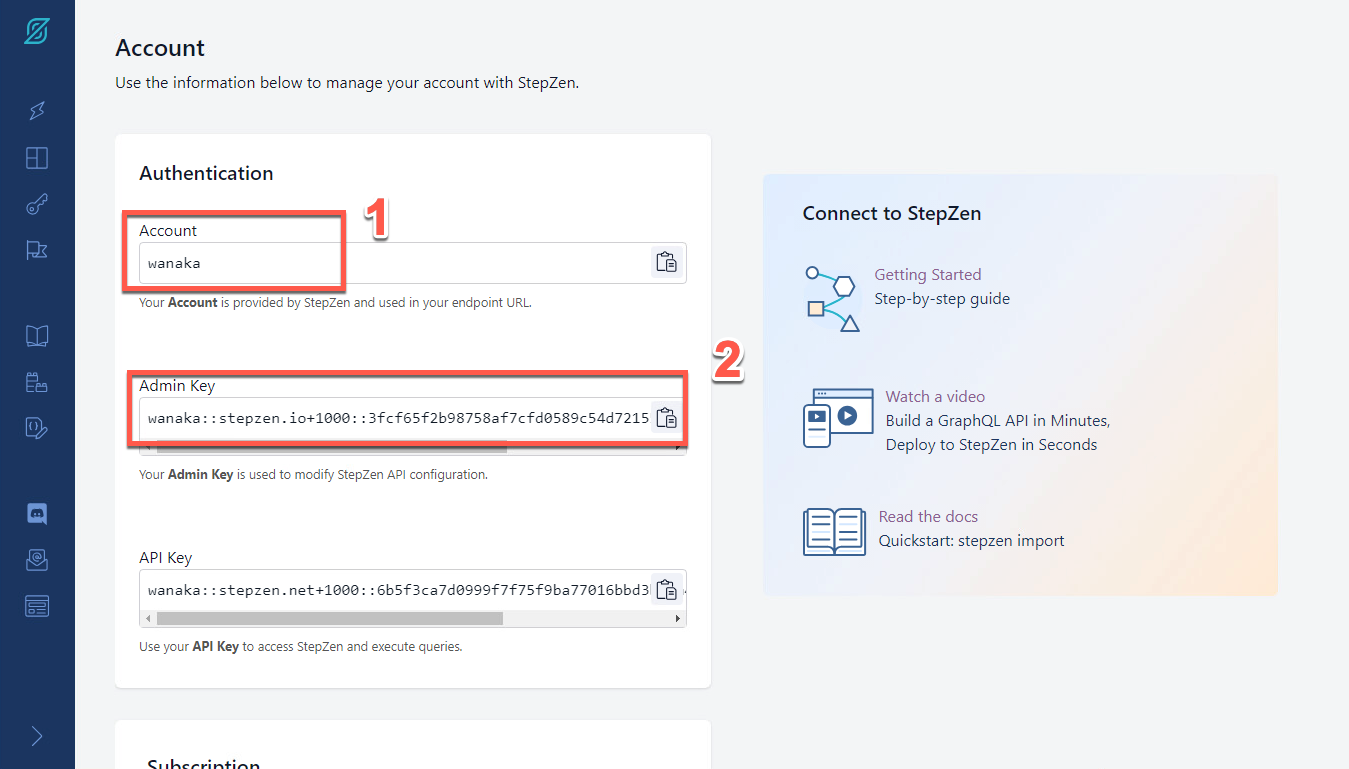Open the Read the docs link
1349x769 pixels.
[x=928, y=517]
